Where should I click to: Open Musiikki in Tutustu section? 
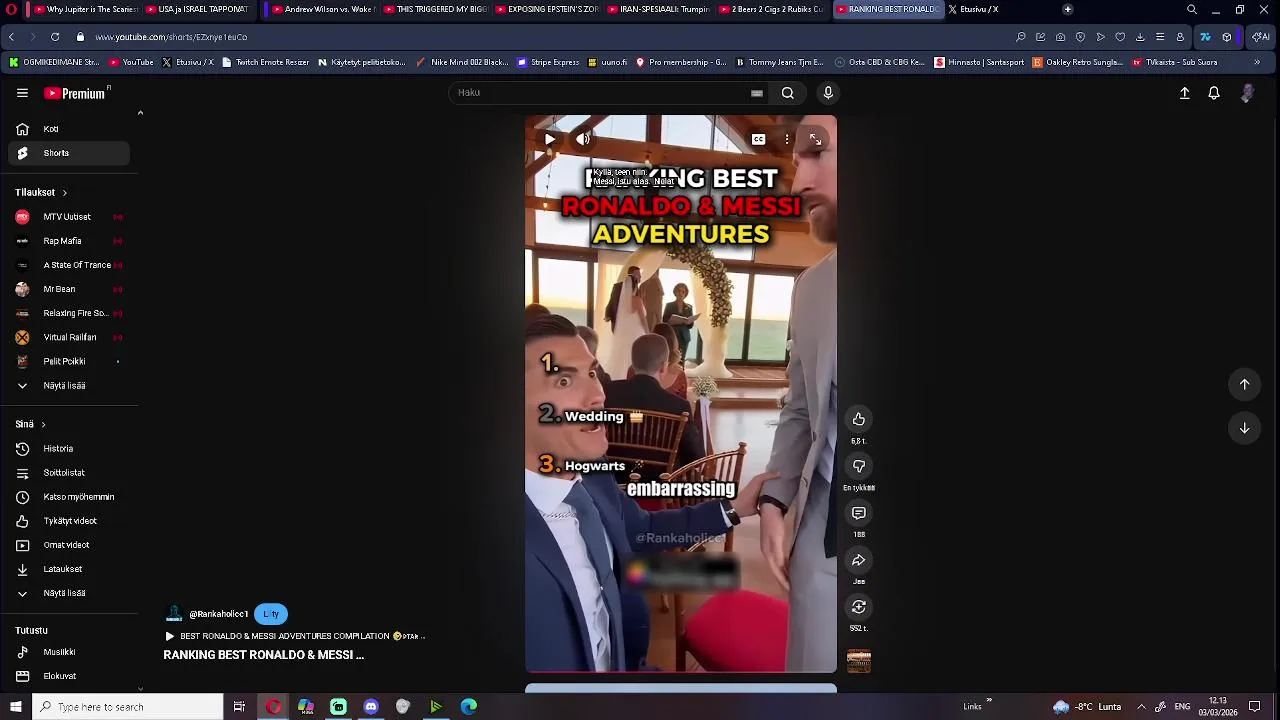[69, 652]
